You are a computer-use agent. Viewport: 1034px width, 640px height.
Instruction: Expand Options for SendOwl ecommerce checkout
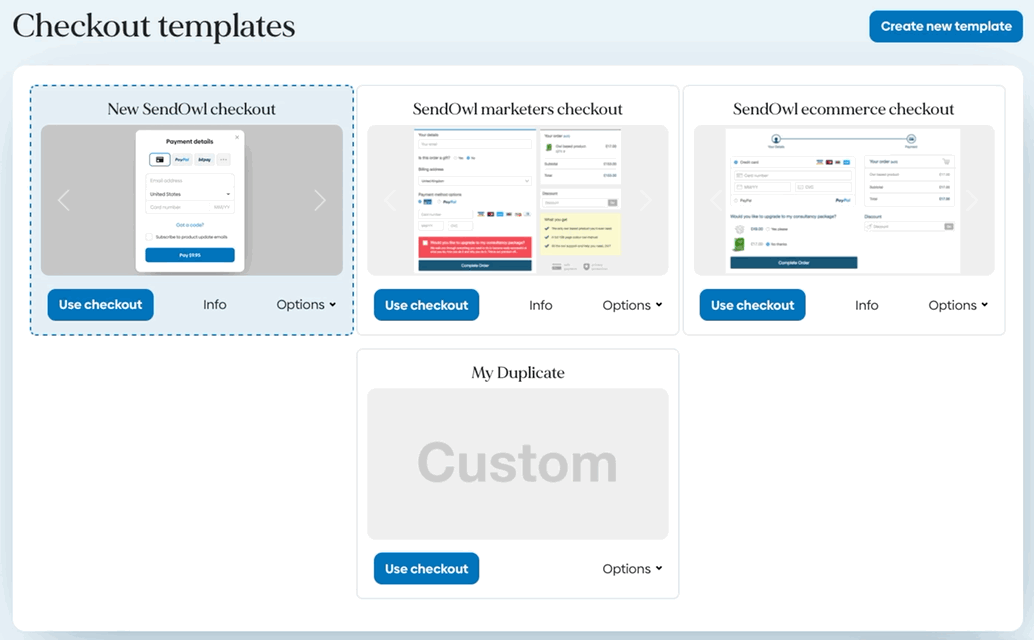(x=958, y=305)
